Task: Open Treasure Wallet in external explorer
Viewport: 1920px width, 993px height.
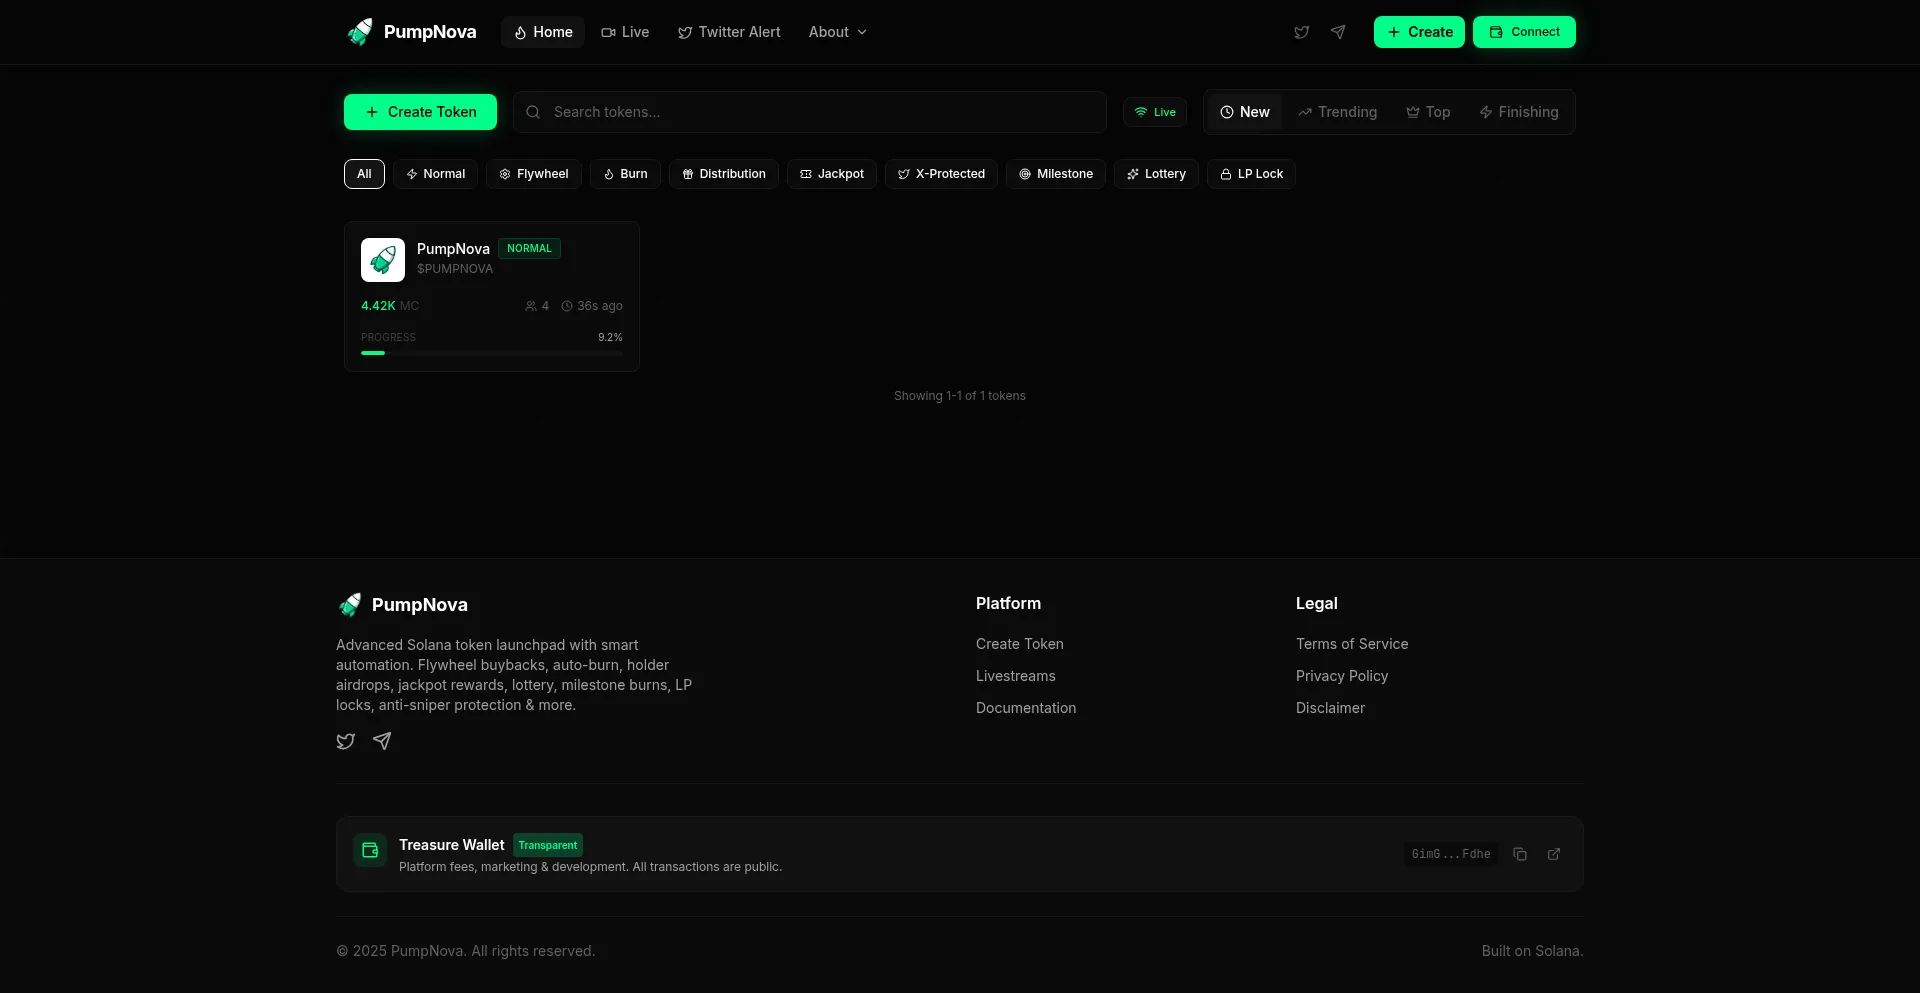Action: 1554,854
